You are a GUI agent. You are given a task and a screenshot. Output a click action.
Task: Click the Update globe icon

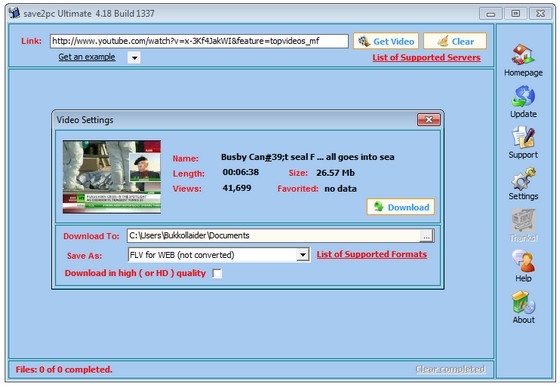coord(523,96)
